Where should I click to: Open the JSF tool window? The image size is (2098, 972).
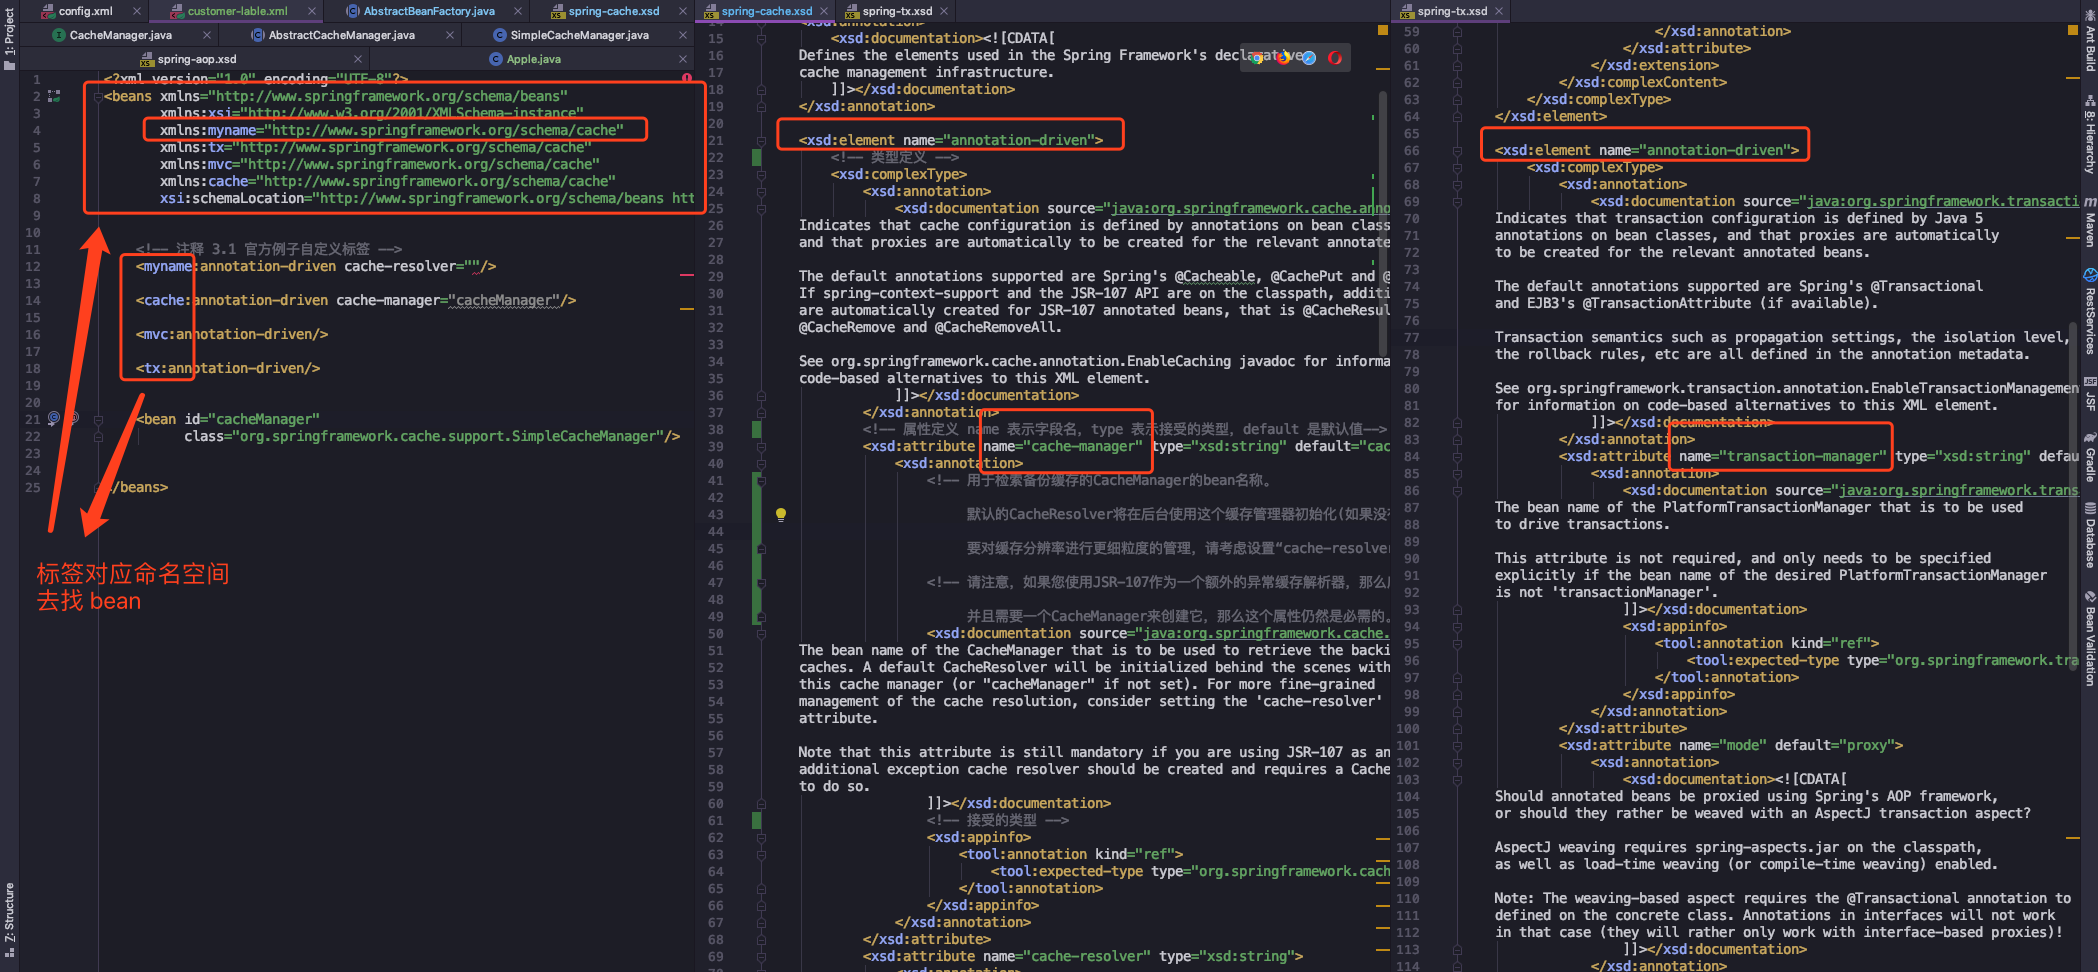click(x=2089, y=394)
